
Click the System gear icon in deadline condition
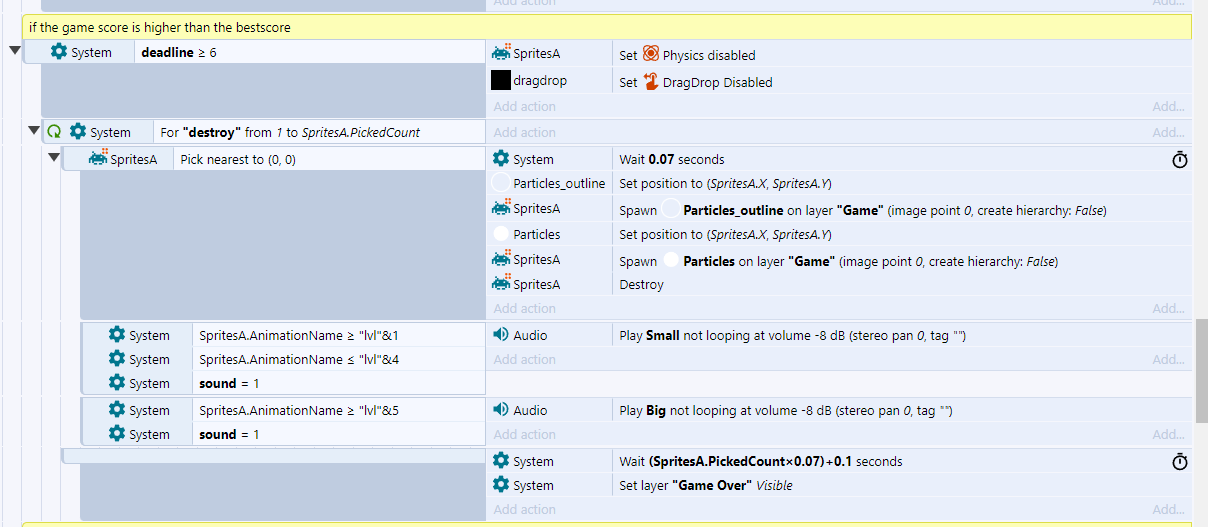59,52
